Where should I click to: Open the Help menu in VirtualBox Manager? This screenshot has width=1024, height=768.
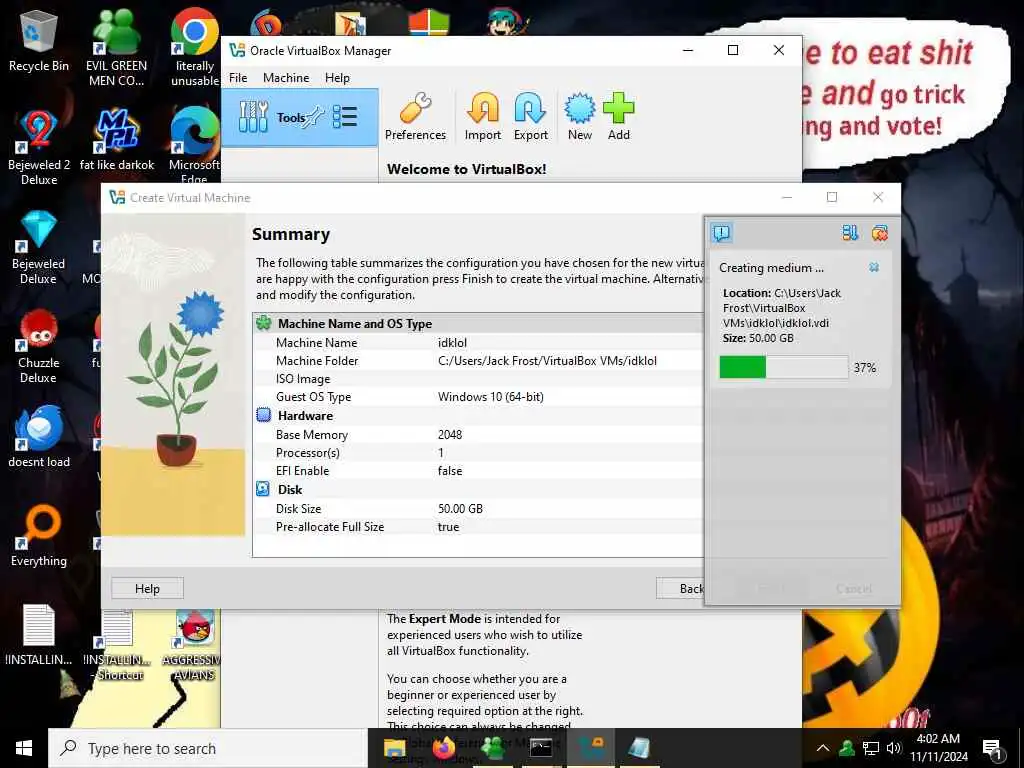pos(337,78)
